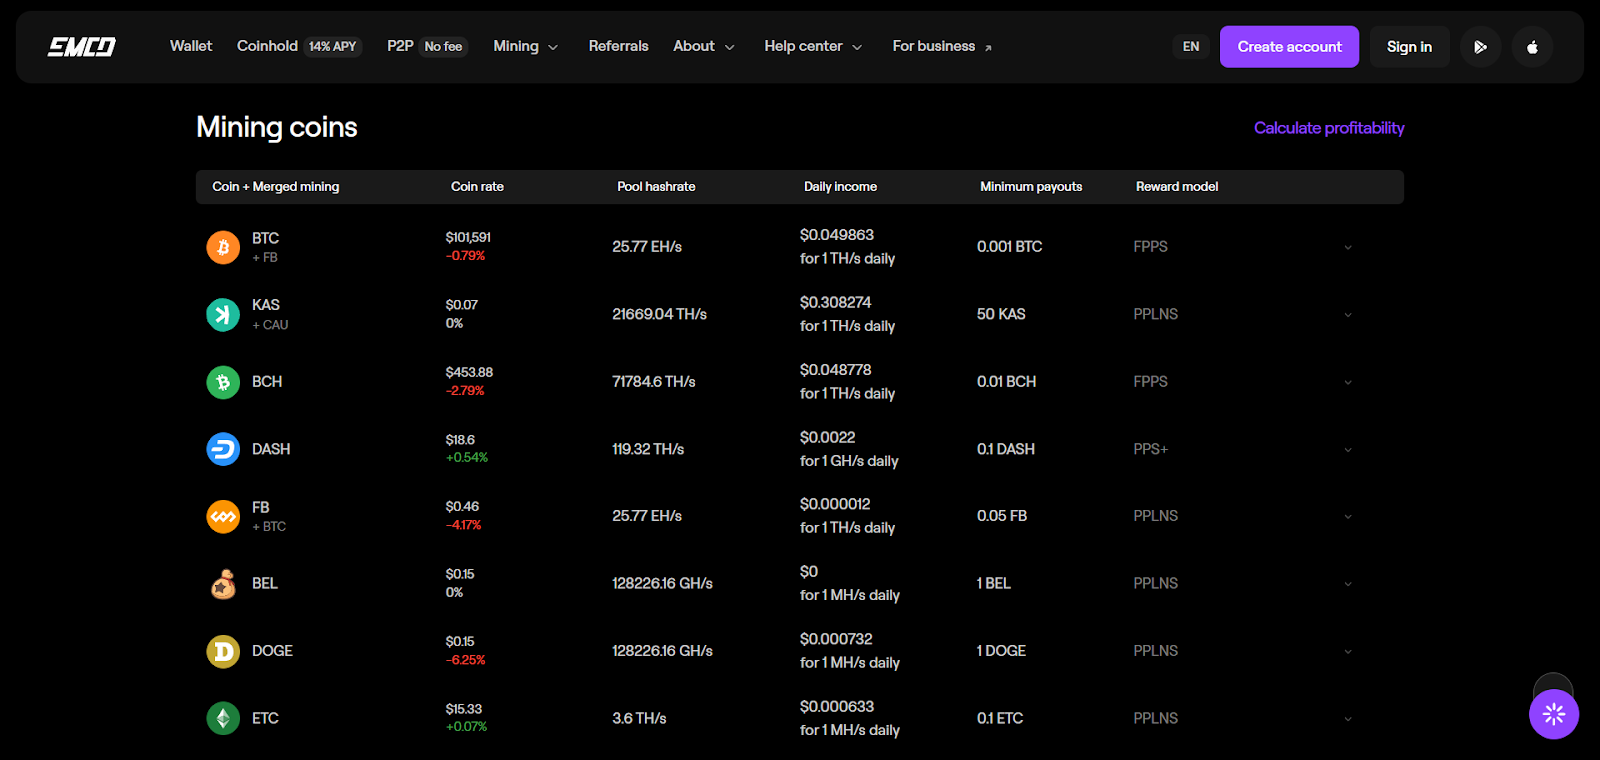Expand the DASH row chevron
The image size is (1600, 760).
[1347, 449]
